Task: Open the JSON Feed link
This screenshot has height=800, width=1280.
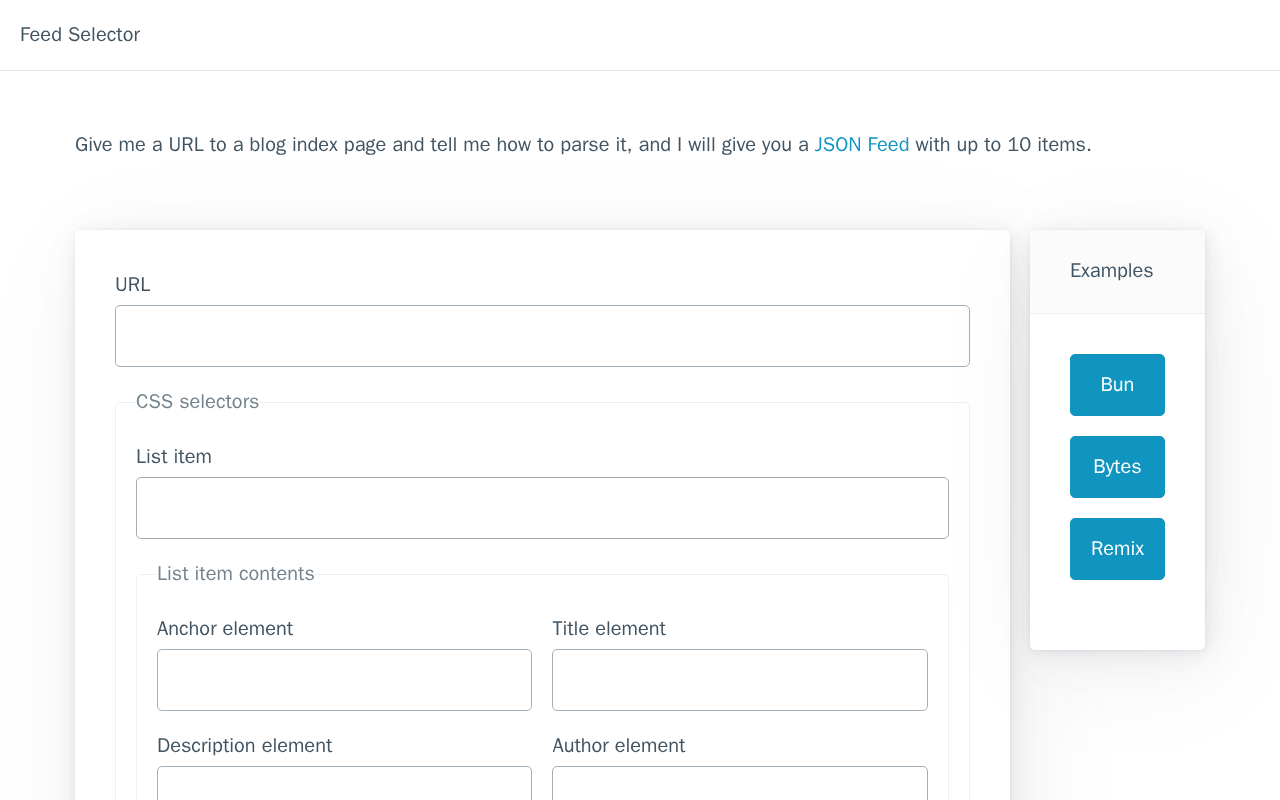Action: pyautogui.click(x=861, y=145)
